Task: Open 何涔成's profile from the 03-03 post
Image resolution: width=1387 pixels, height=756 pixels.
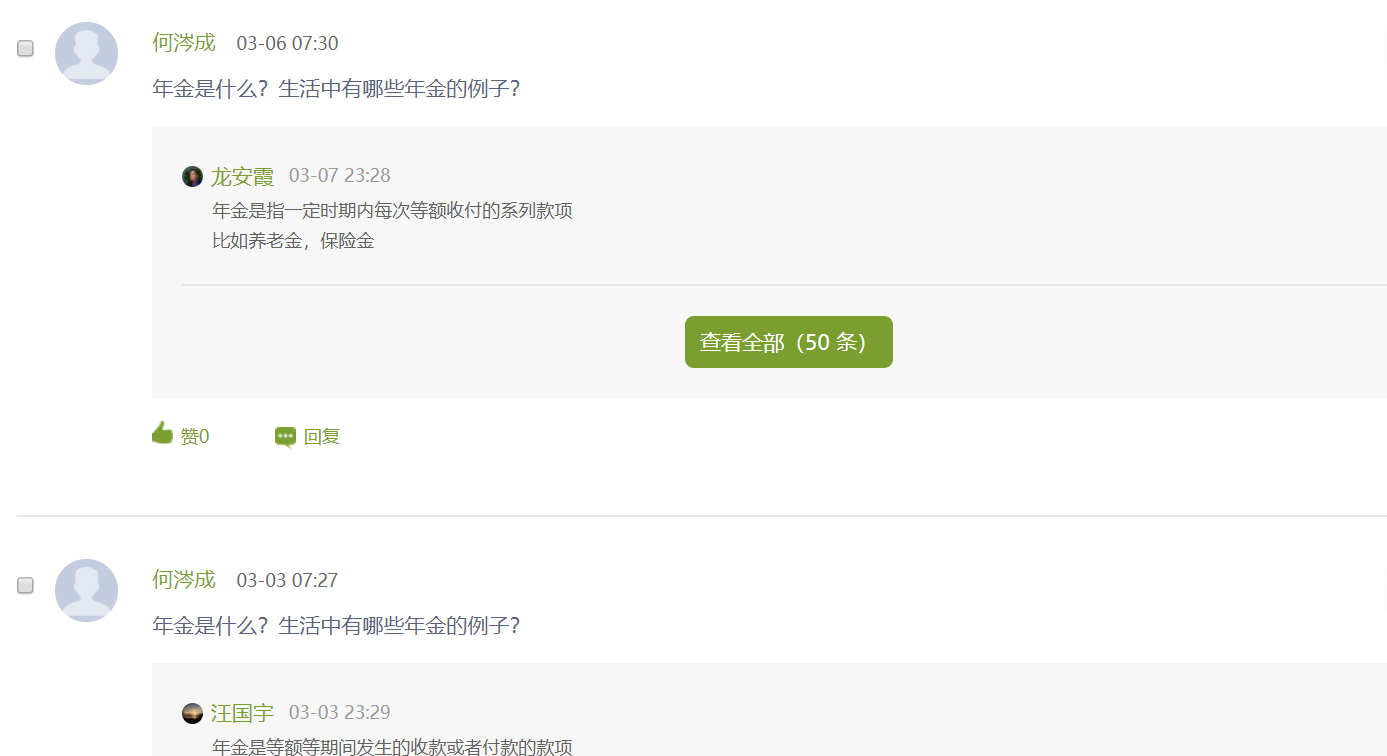Action: pos(184,579)
